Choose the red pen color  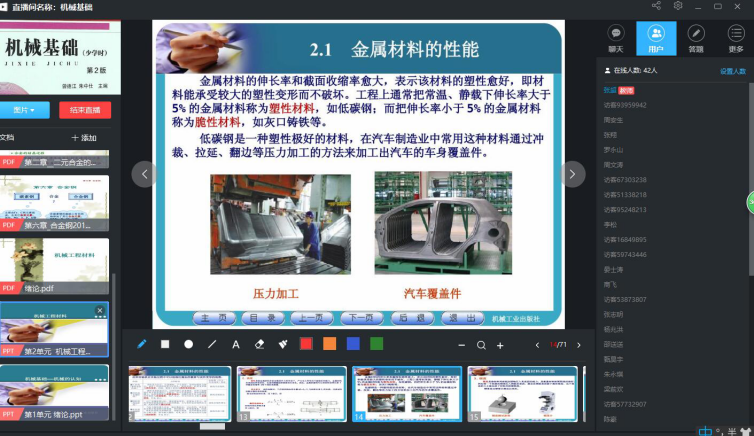click(x=306, y=344)
